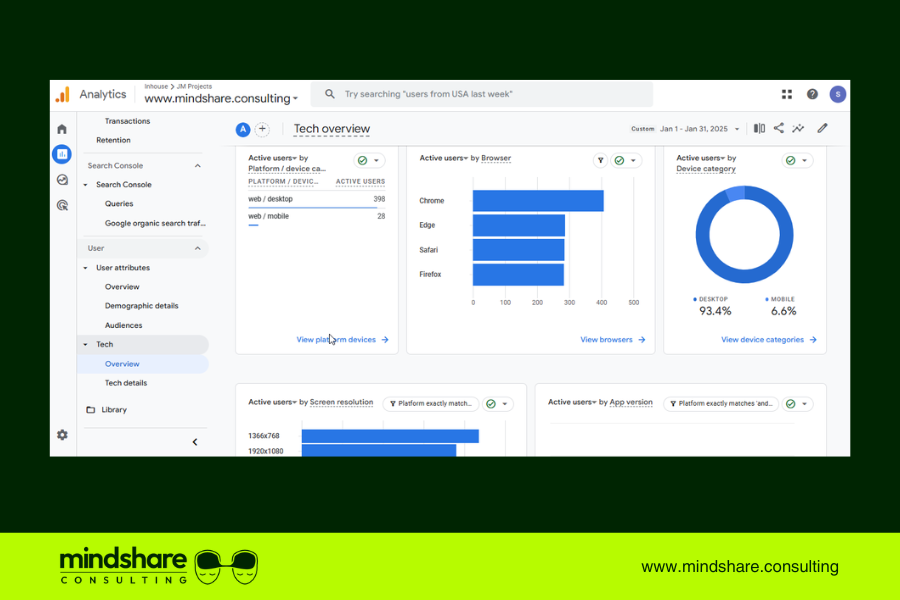Open the Explore icon in left rail
Image resolution: width=900 pixels, height=600 pixels.
point(62,180)
